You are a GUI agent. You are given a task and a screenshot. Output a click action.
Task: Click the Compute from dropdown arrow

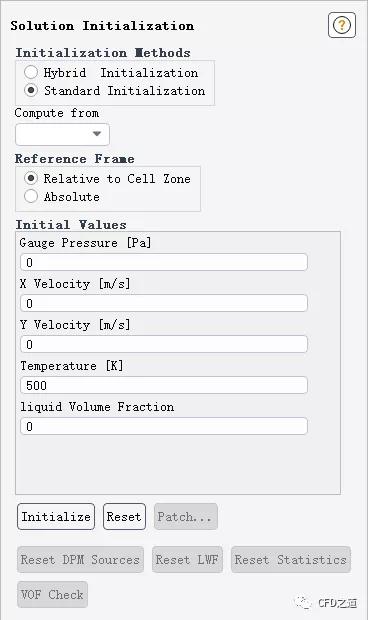pyautogui.click(x=97, y=134)
